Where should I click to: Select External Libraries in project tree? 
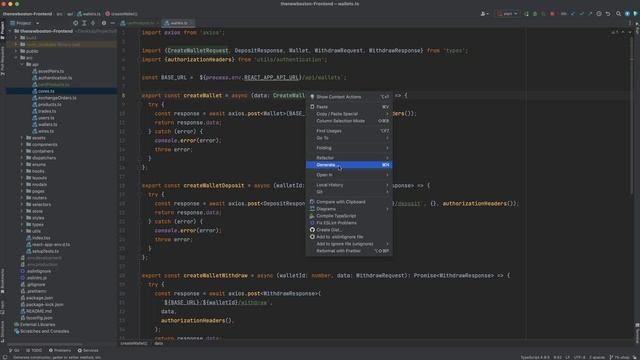pyautogui.click(x=34, y=324)
